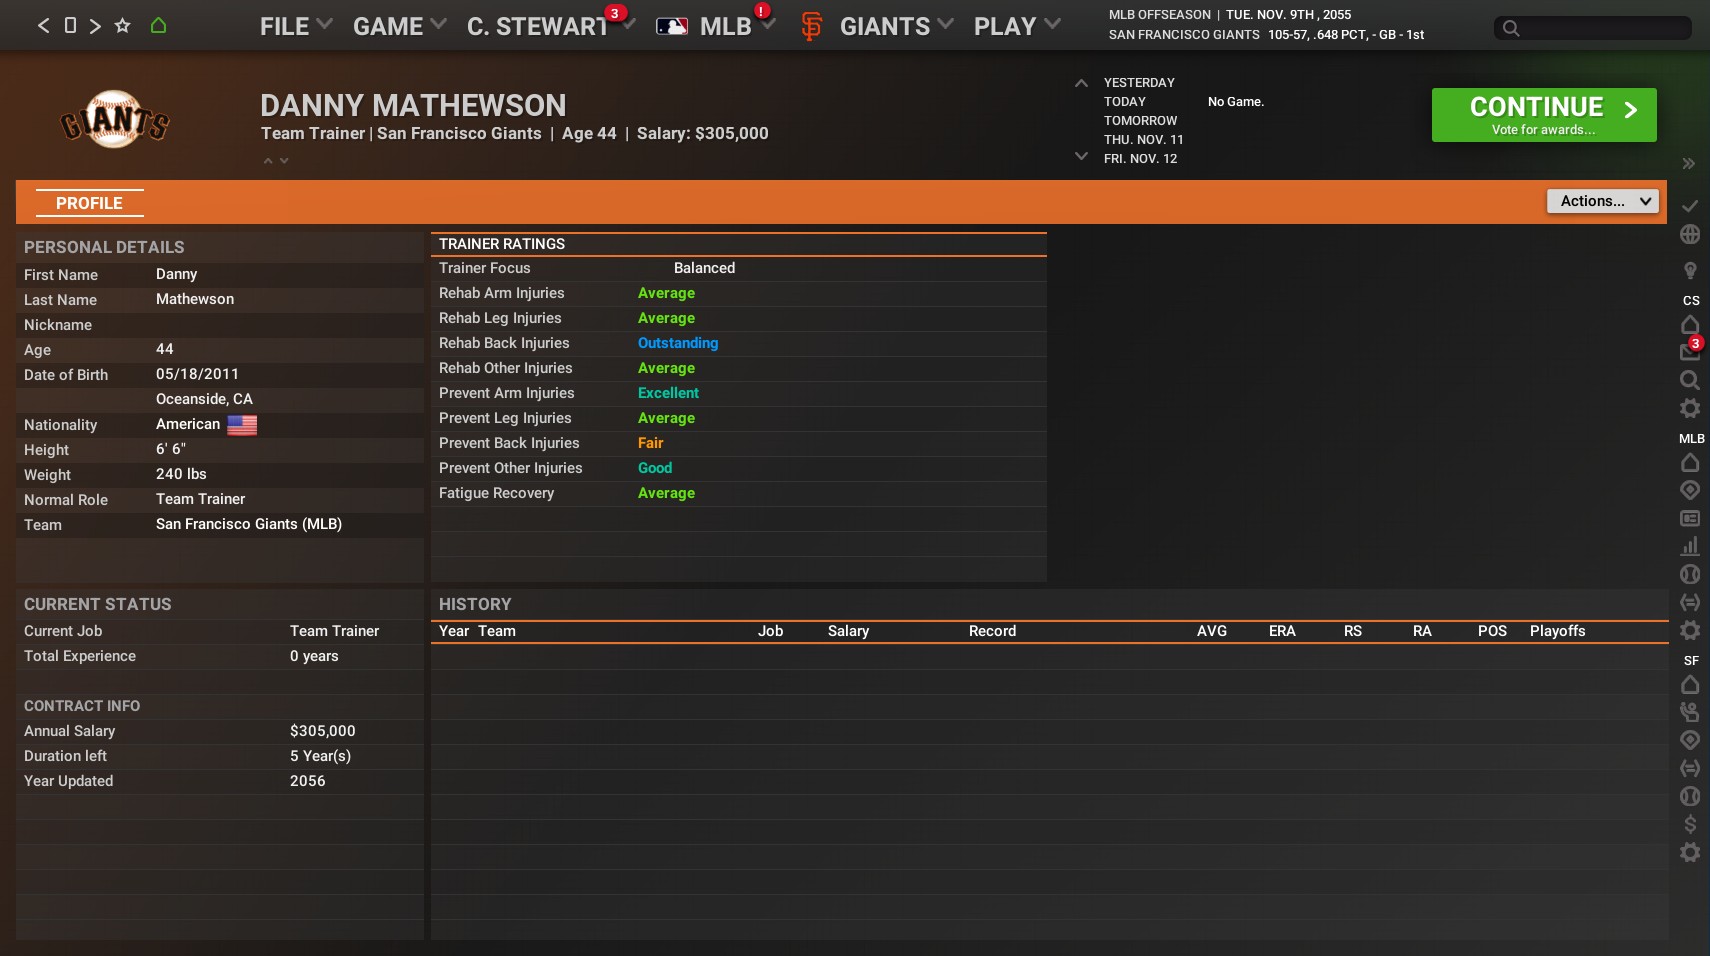Click the dollar sign finances icon
The width and height of the screenshot is (1710, 956).
(x=1689, y=824)
